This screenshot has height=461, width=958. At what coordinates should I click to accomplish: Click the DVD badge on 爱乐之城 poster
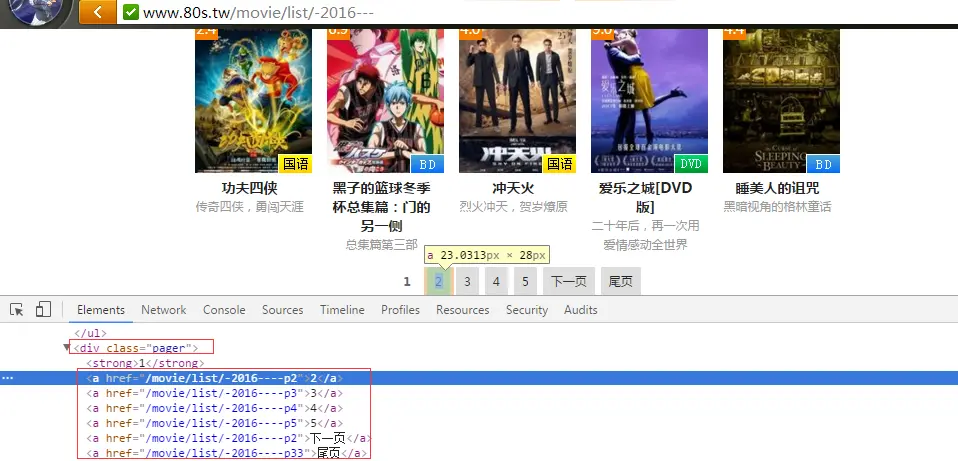(691, 164)
